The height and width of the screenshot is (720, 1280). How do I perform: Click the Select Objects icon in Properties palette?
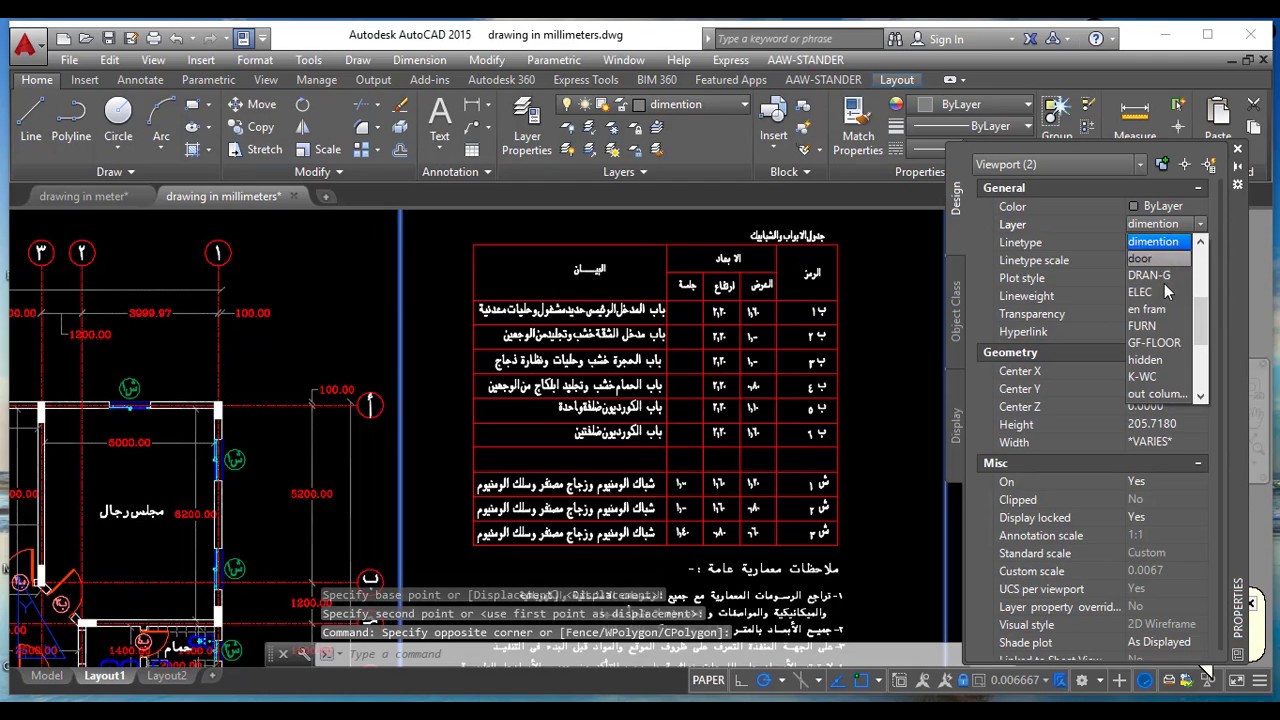click(1186, 164)
